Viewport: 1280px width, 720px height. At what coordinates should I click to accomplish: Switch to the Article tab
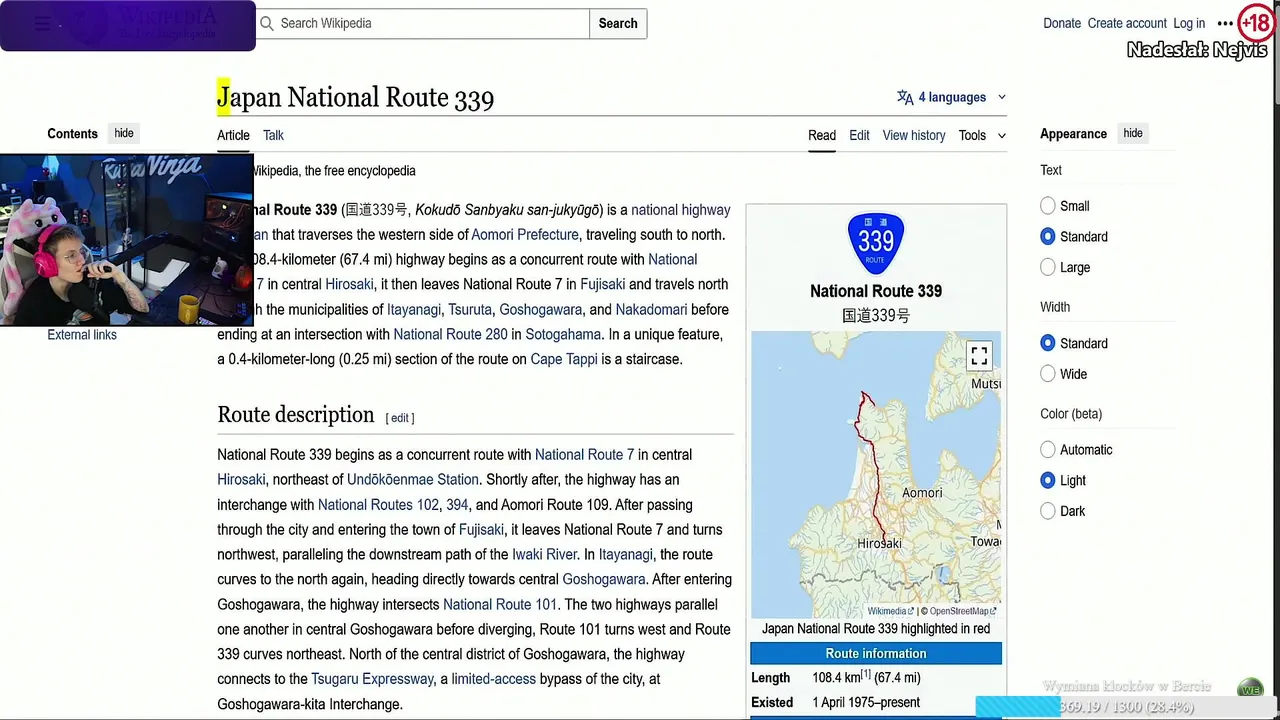[233, 135]
